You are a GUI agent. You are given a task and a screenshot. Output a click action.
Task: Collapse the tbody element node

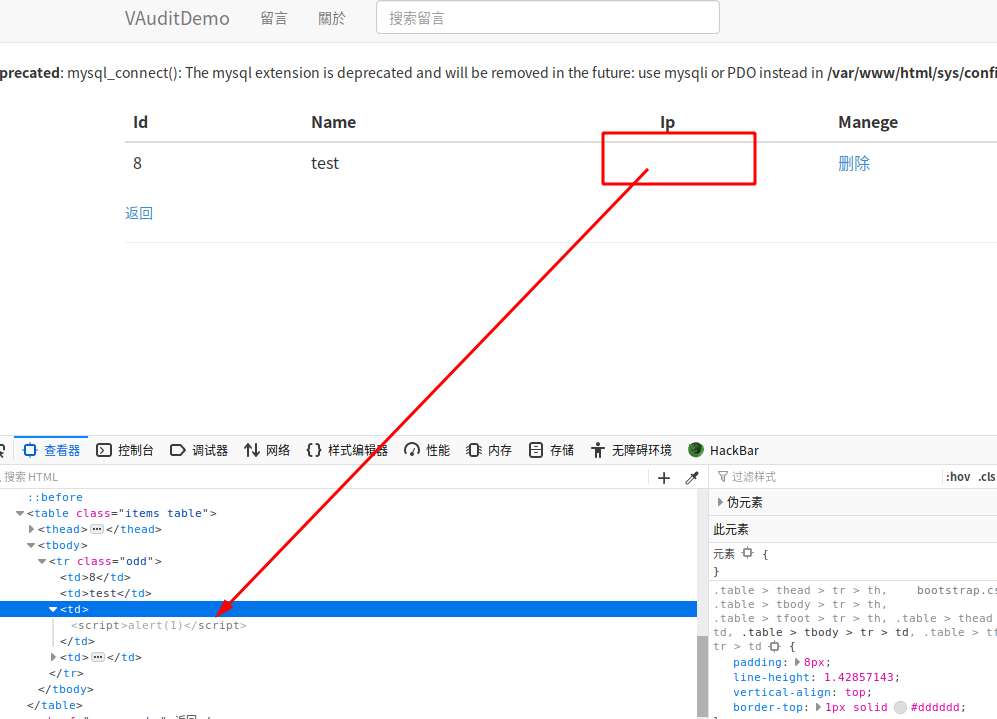tap(31, 546)
